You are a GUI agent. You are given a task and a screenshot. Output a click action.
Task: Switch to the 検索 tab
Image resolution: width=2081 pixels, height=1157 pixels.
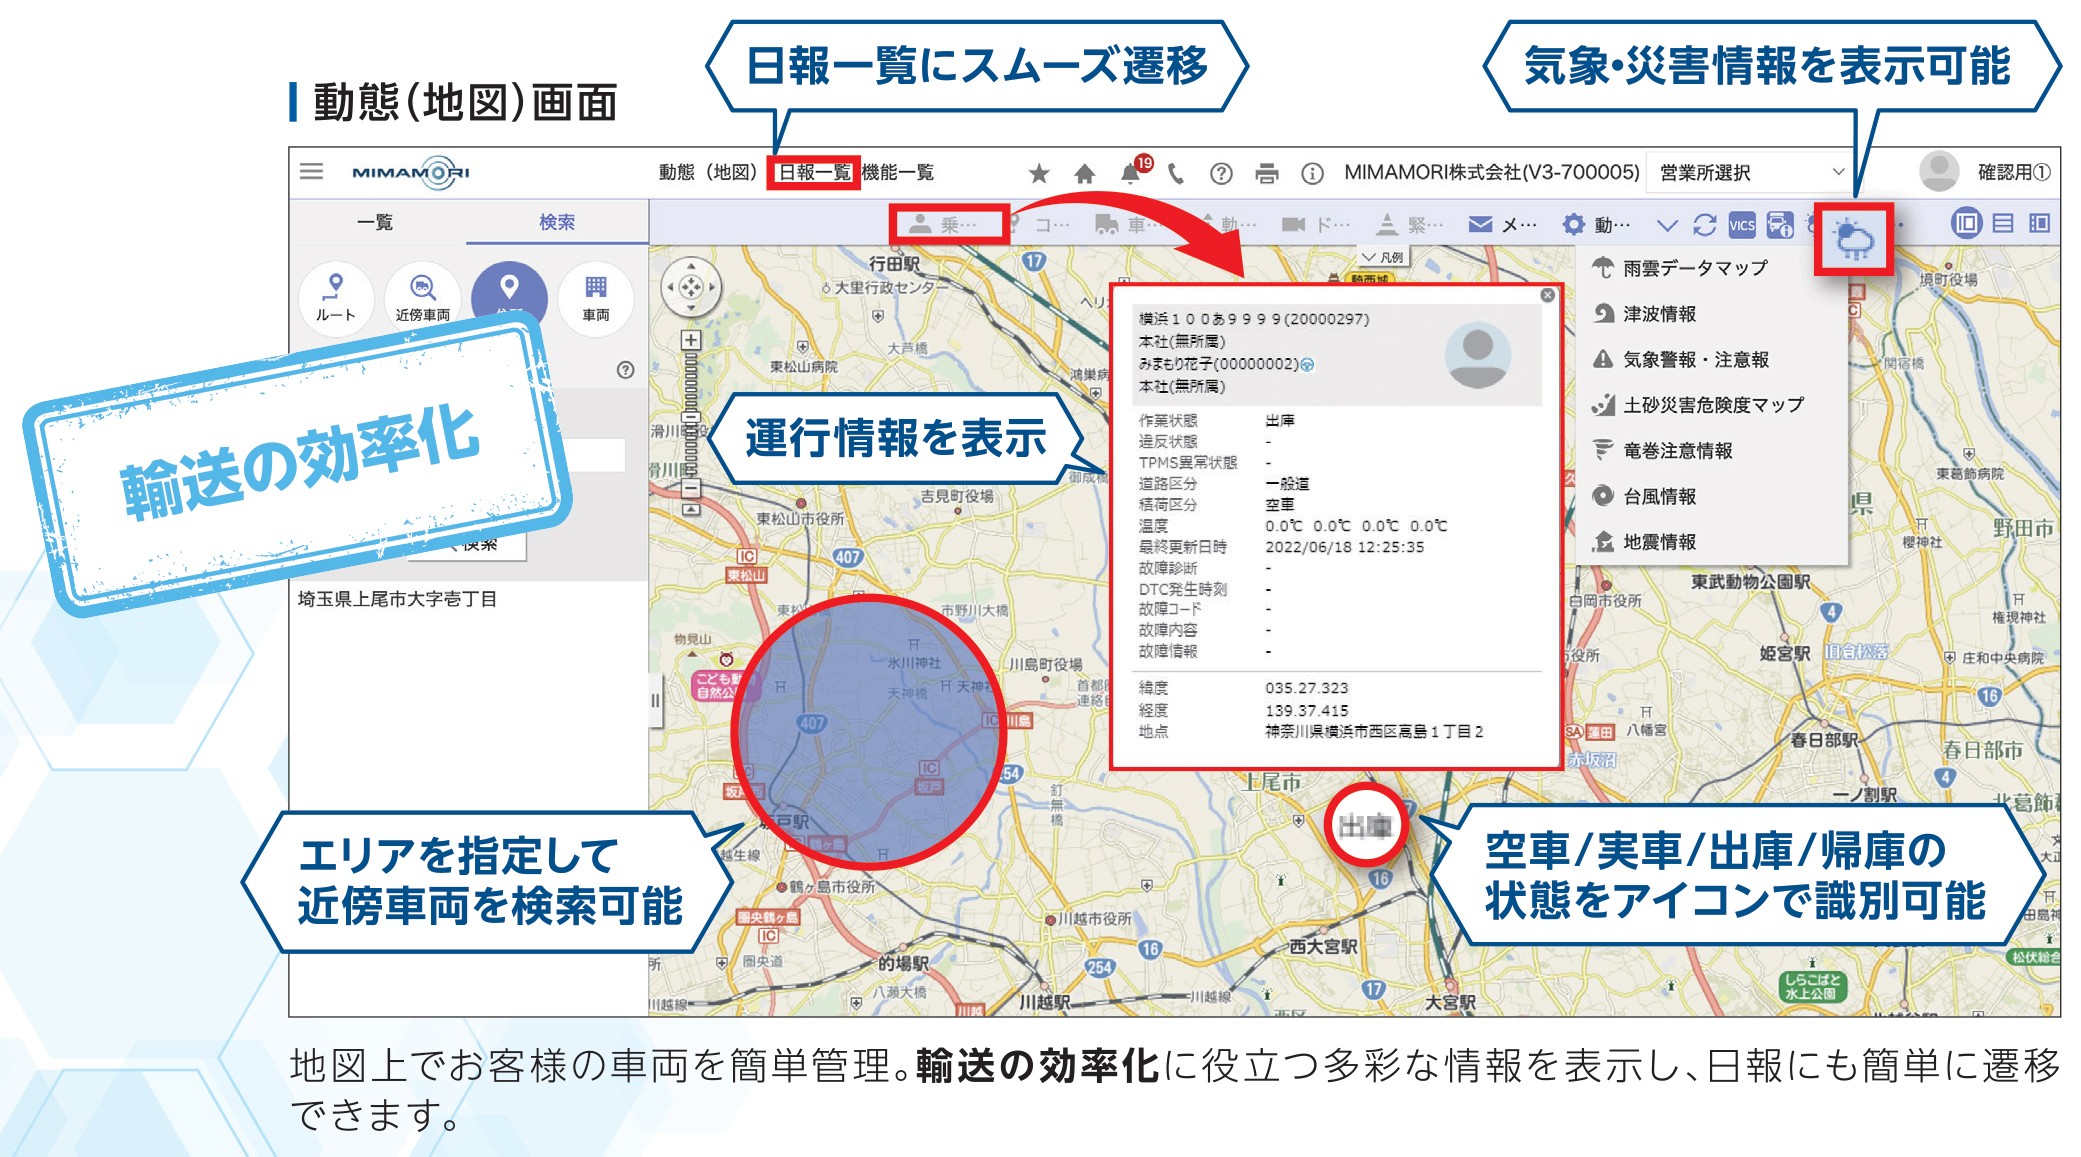556,222
